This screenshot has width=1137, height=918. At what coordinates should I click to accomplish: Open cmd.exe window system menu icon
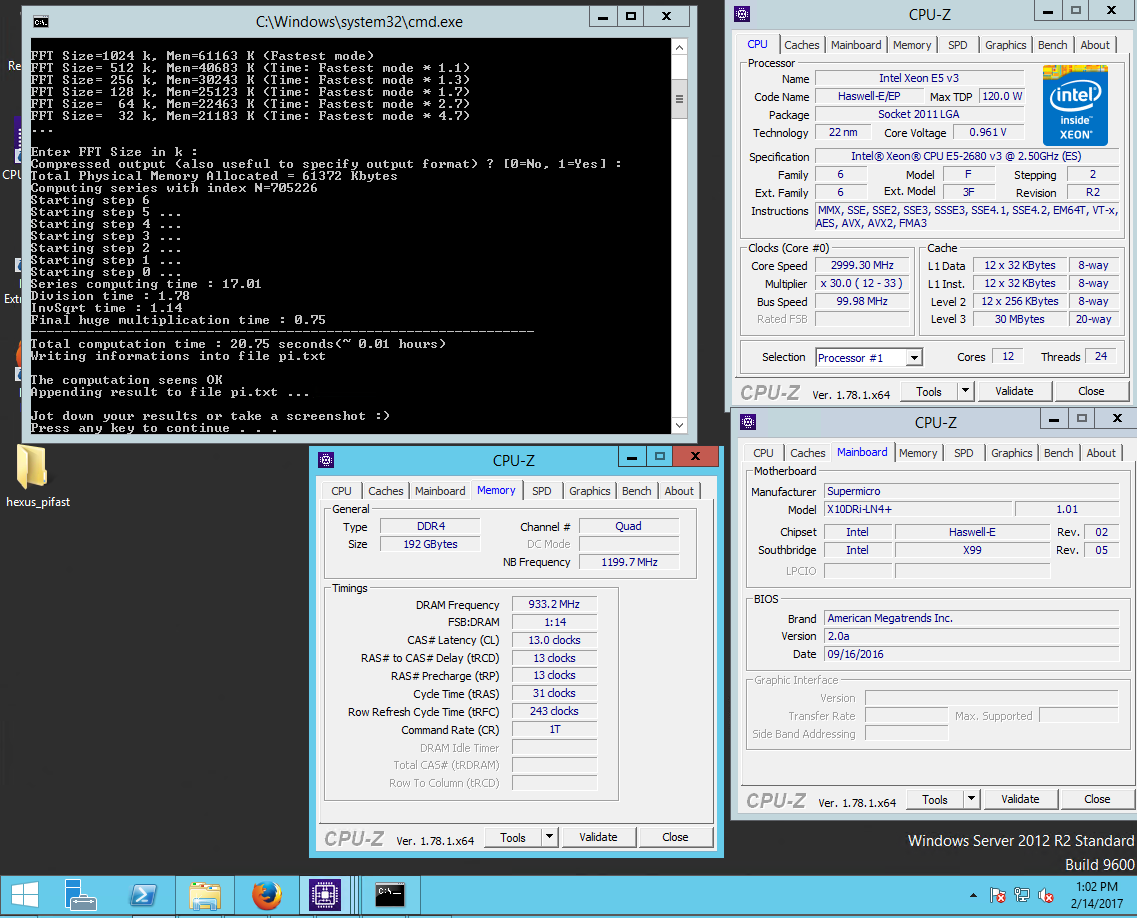(x=41, y=22)
